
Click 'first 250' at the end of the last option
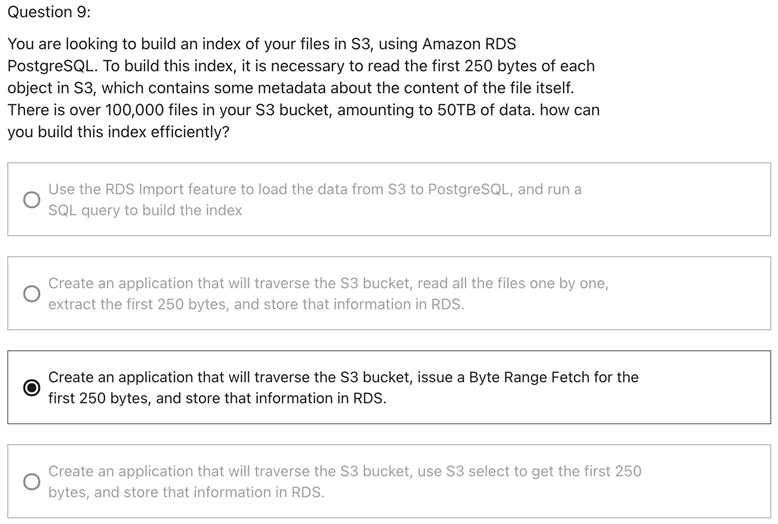click(612, 471)
